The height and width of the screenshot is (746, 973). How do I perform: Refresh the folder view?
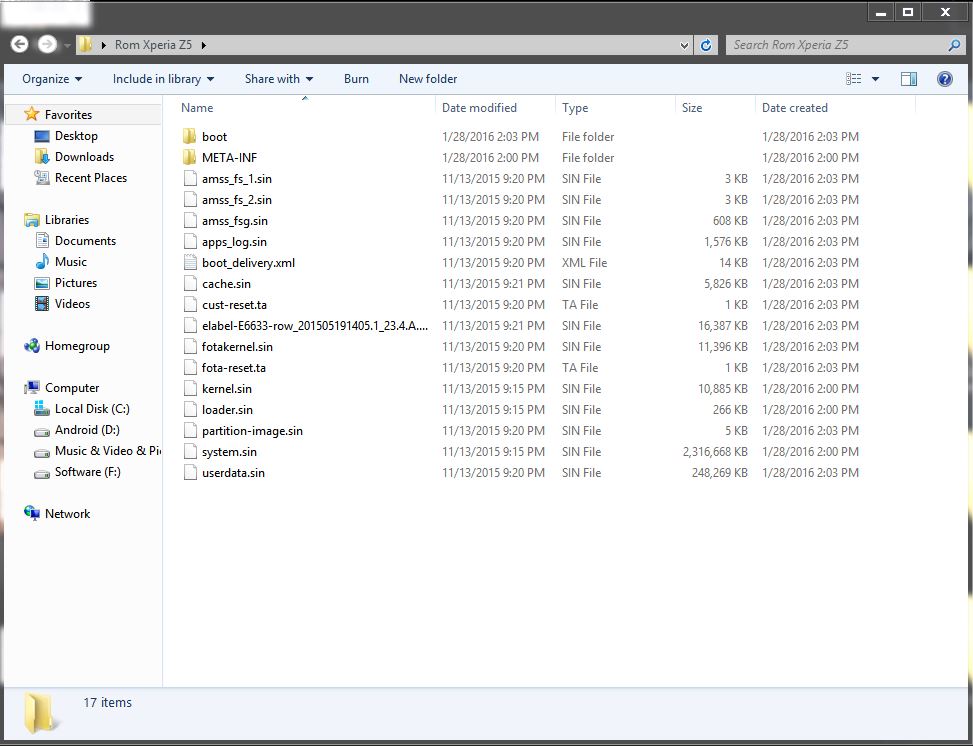pos(706,45)
